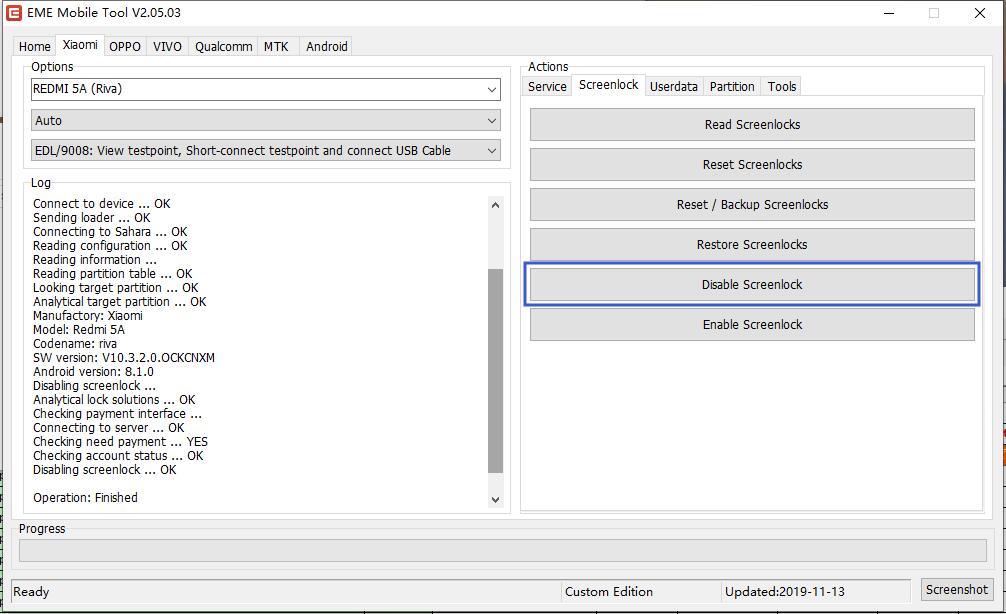Click 'Checking account status ... OK' log line
The height and width of the screenshot is (614, 1006).
[x=118, y=456]
